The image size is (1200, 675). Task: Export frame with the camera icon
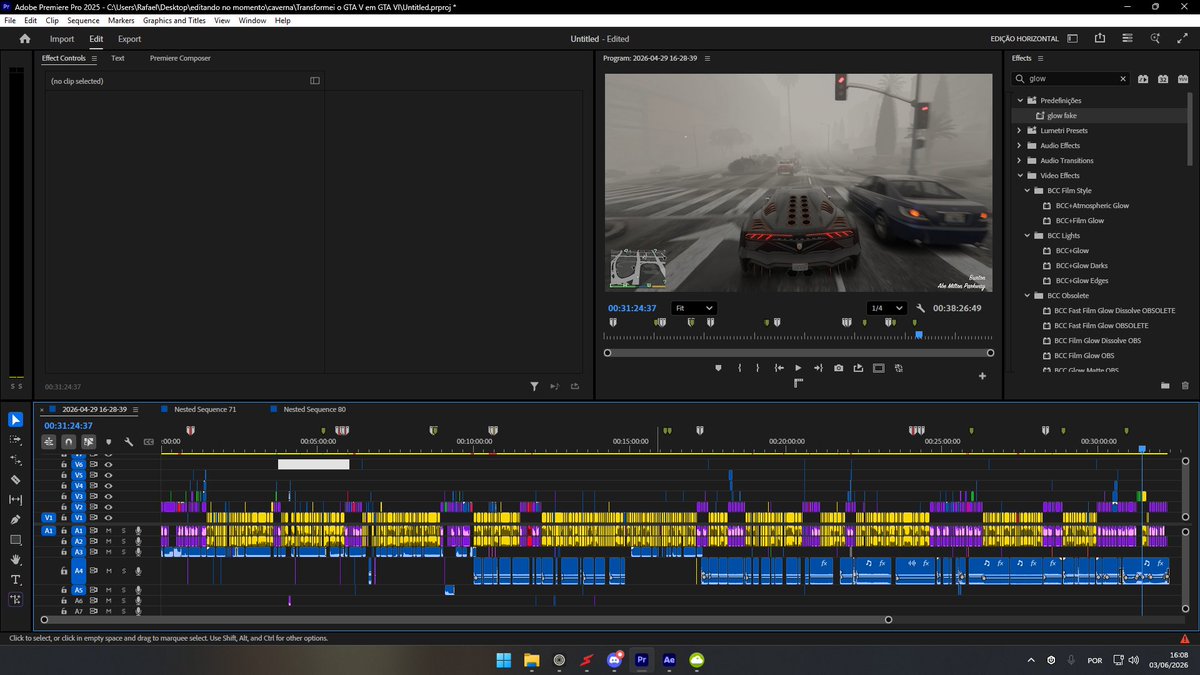[x=838, y=368]
